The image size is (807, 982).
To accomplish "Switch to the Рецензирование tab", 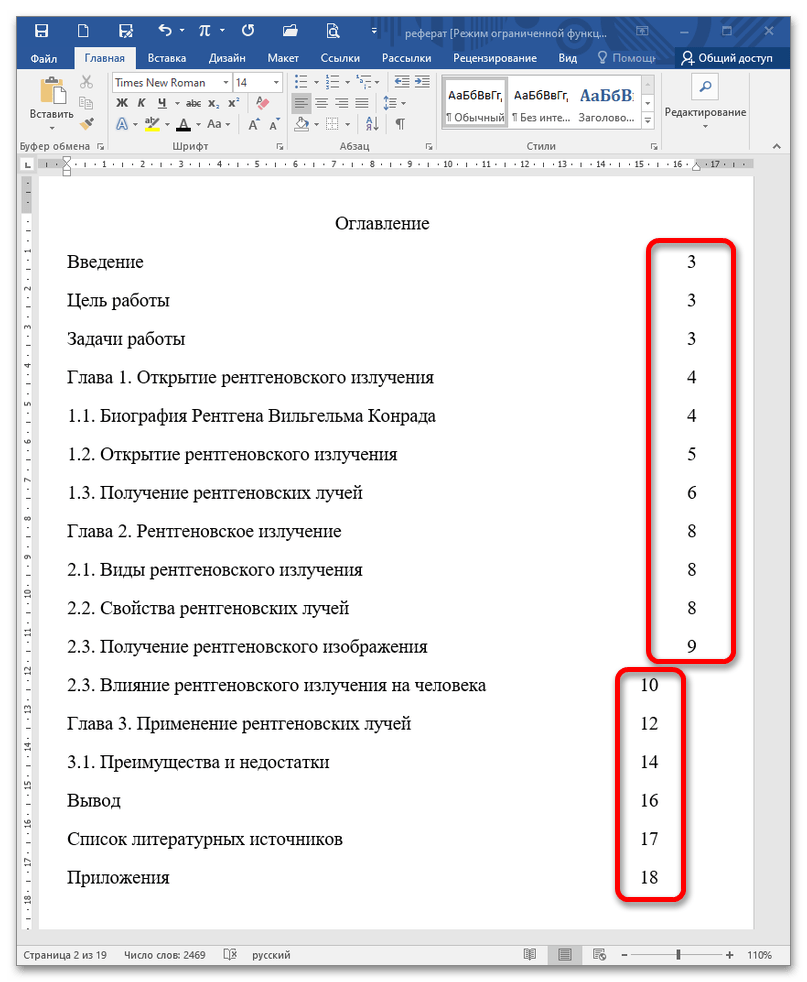I will pos(494,58).
